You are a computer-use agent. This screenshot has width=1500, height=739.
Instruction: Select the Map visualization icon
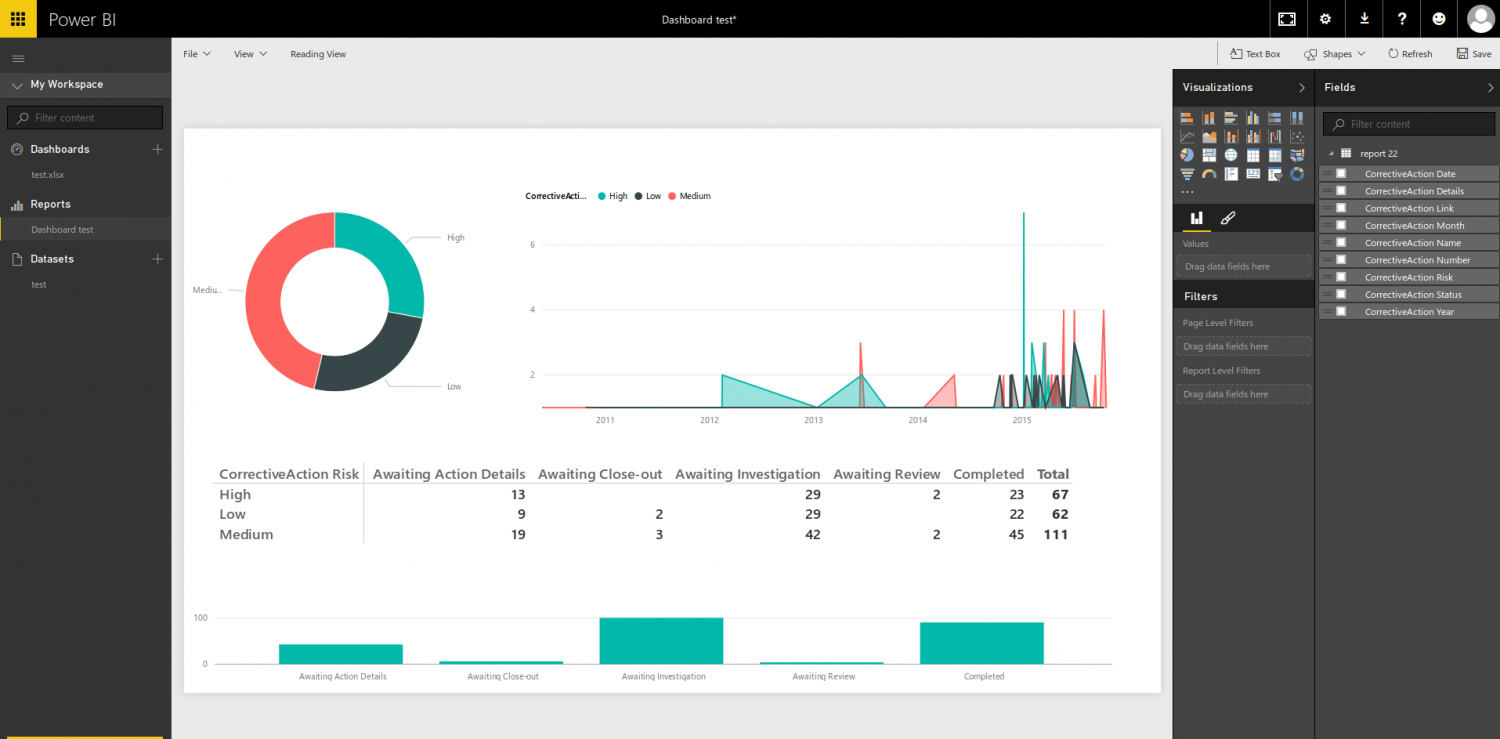(1231, 154)
